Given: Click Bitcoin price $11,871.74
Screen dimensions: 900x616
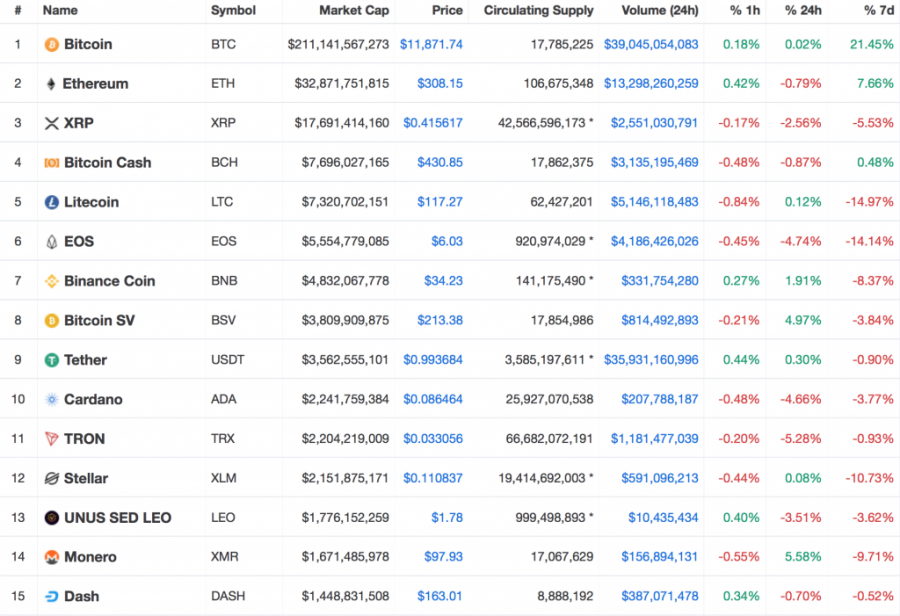Looking at the screenshot, I should [431, 44].
